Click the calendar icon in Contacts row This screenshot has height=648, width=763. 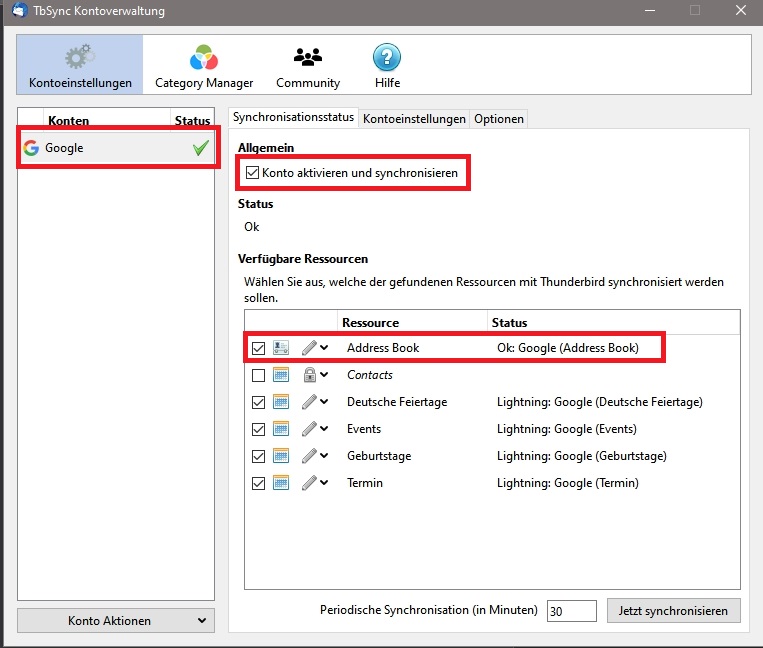point(281,375)
